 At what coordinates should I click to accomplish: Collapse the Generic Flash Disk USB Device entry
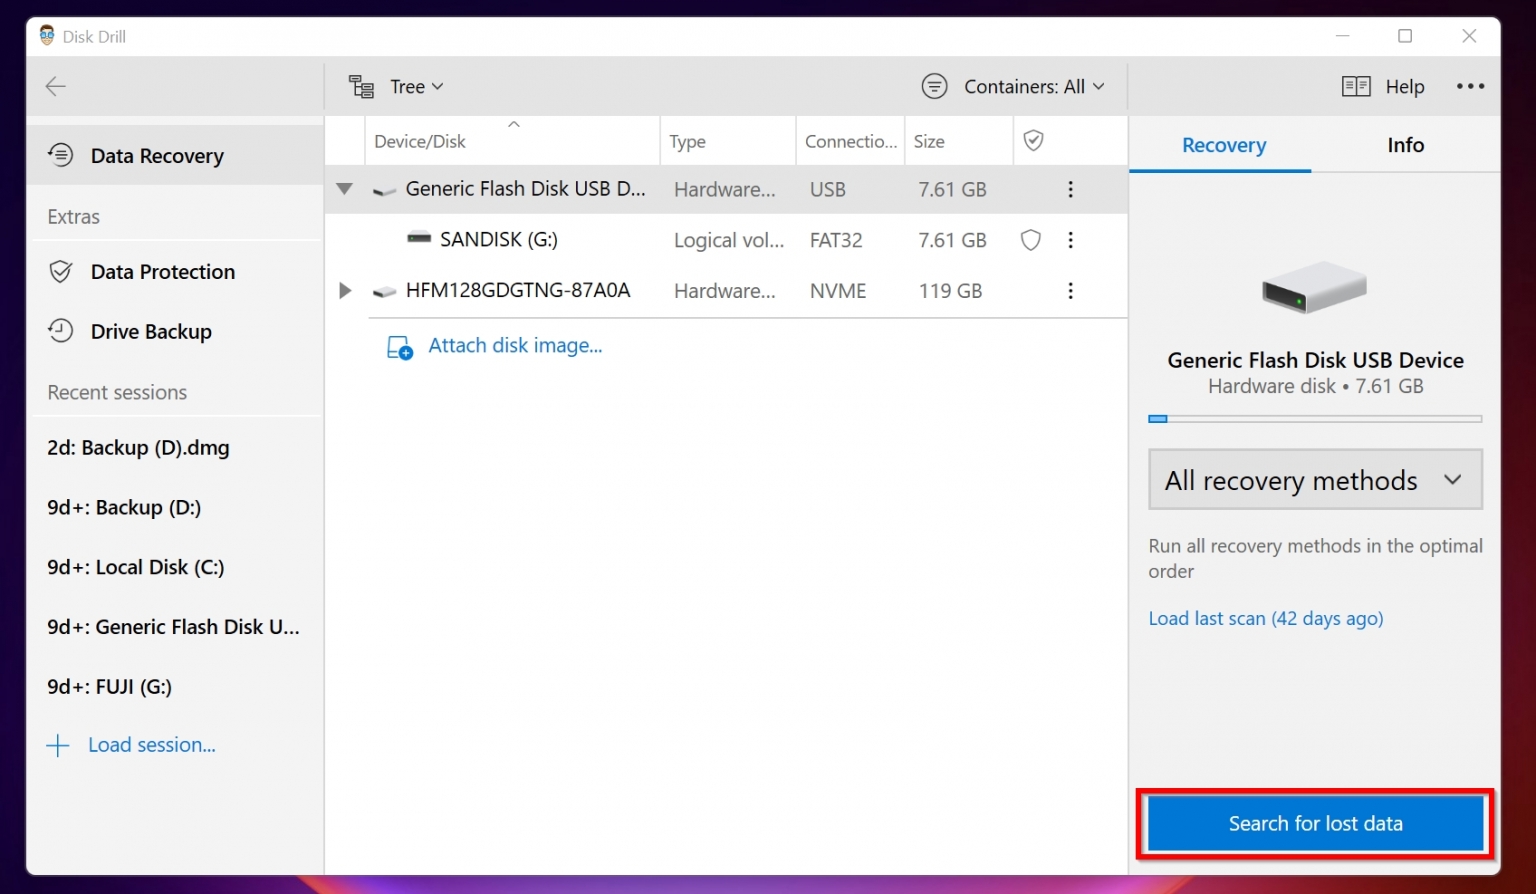(x=344, y=189)
